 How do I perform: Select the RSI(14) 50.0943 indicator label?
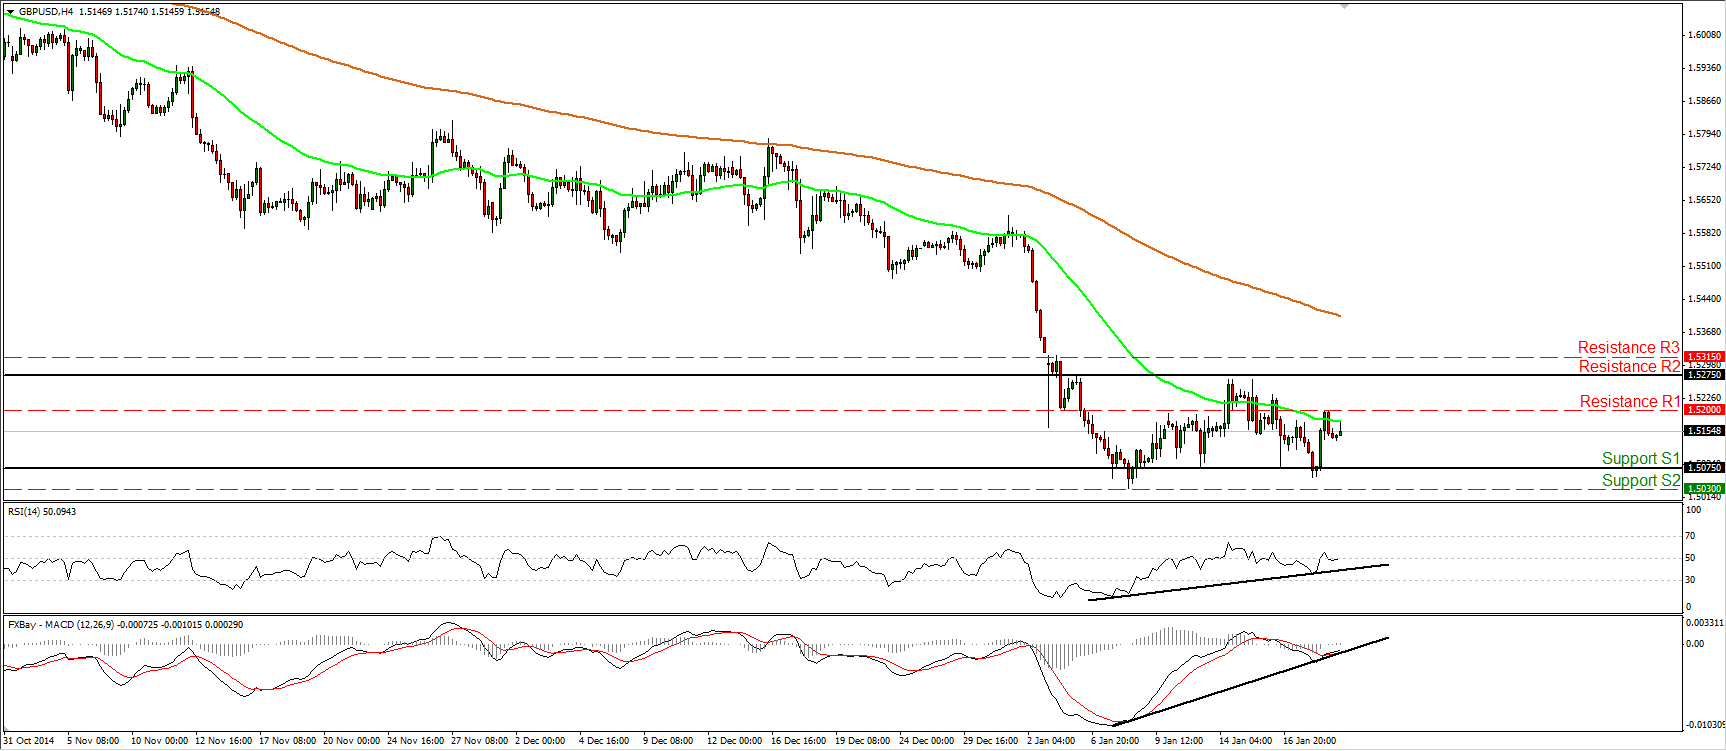pos(42,512)
